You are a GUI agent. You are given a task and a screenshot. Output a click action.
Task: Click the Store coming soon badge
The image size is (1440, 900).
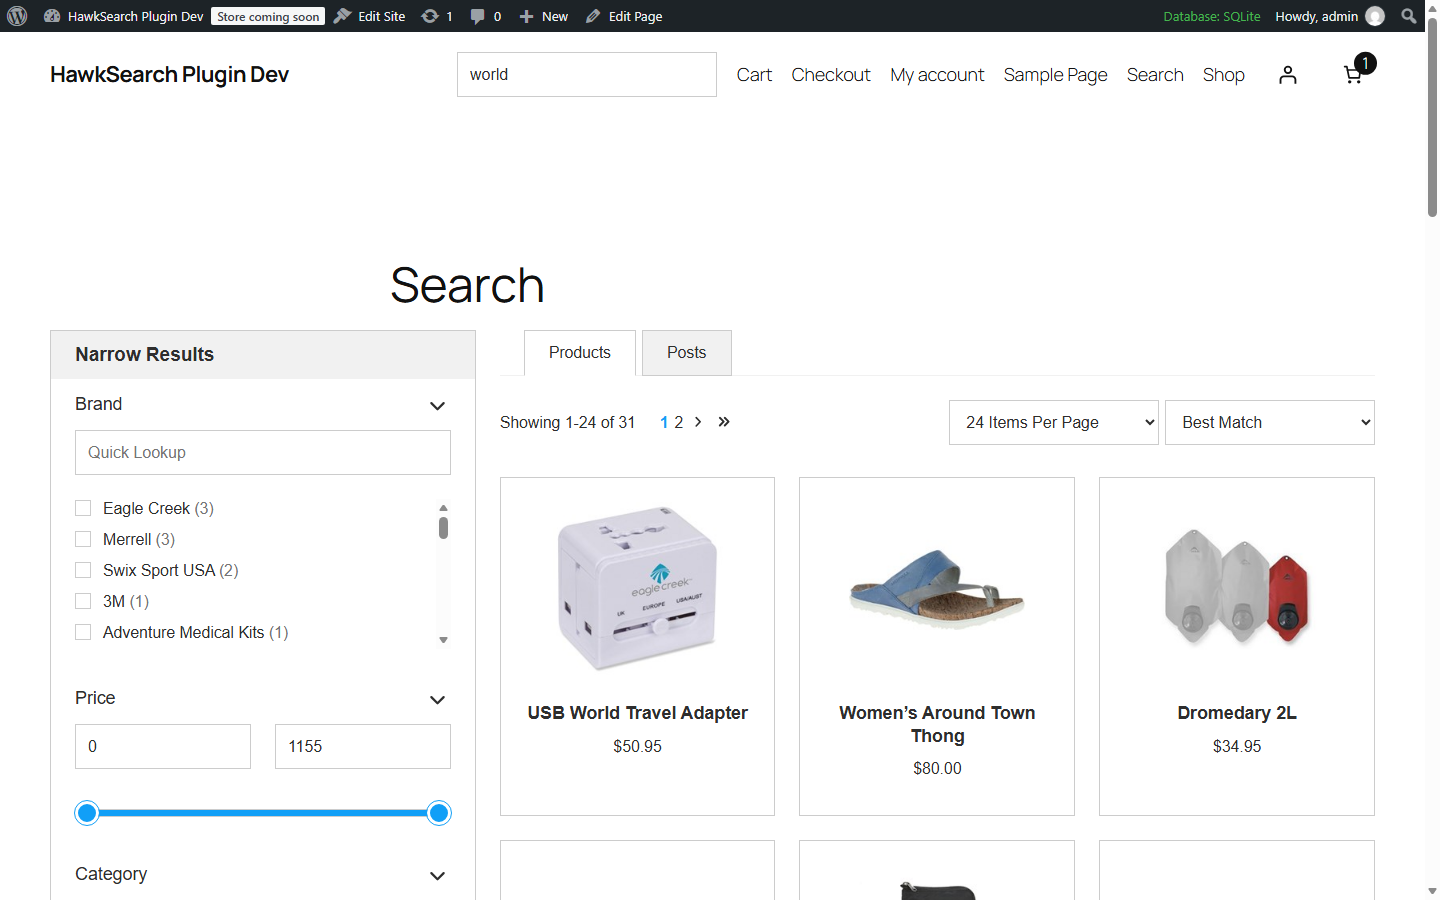[x=268, y=16]
